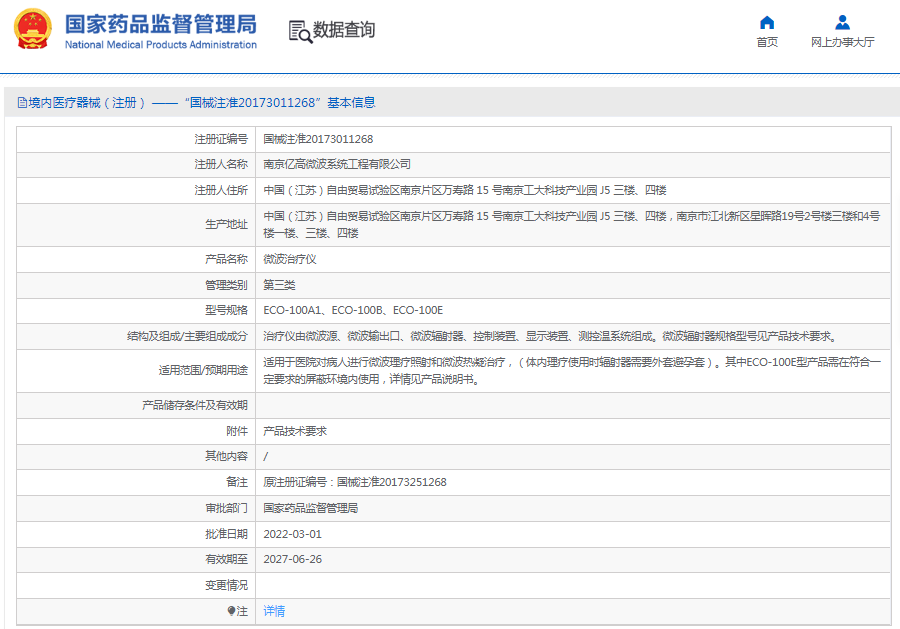Select product name 微波治疗仪
This screenshot has height=629, width=900.
coord(289,259)
